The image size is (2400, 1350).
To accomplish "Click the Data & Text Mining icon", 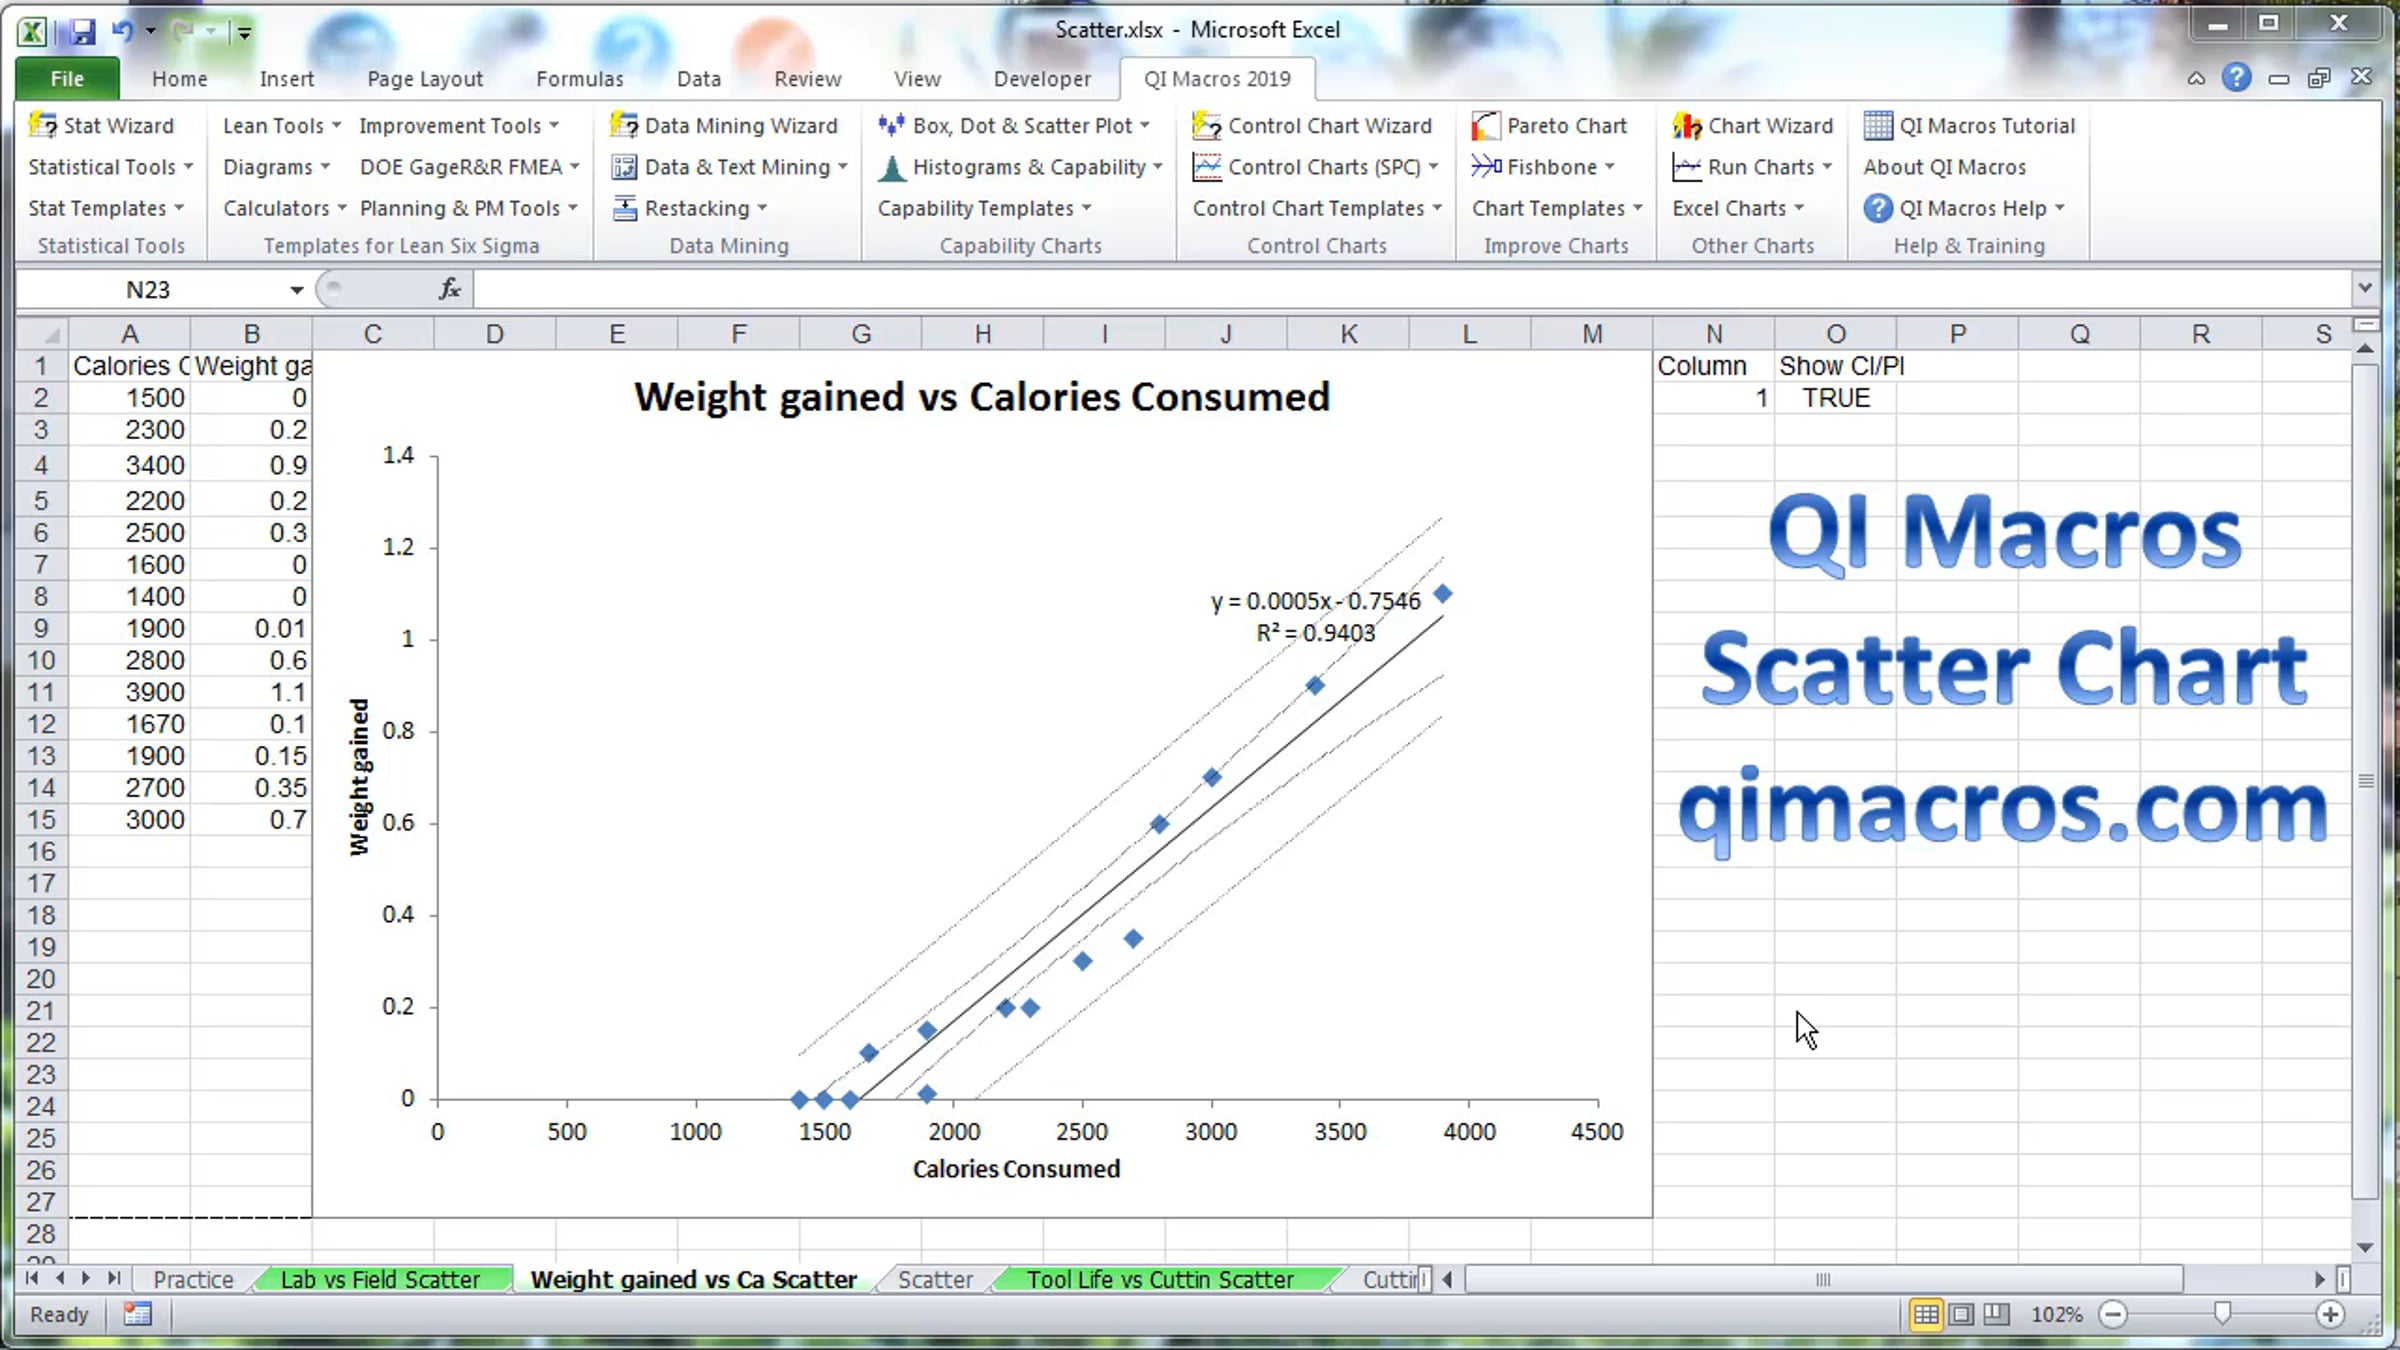I will point(624,167).
